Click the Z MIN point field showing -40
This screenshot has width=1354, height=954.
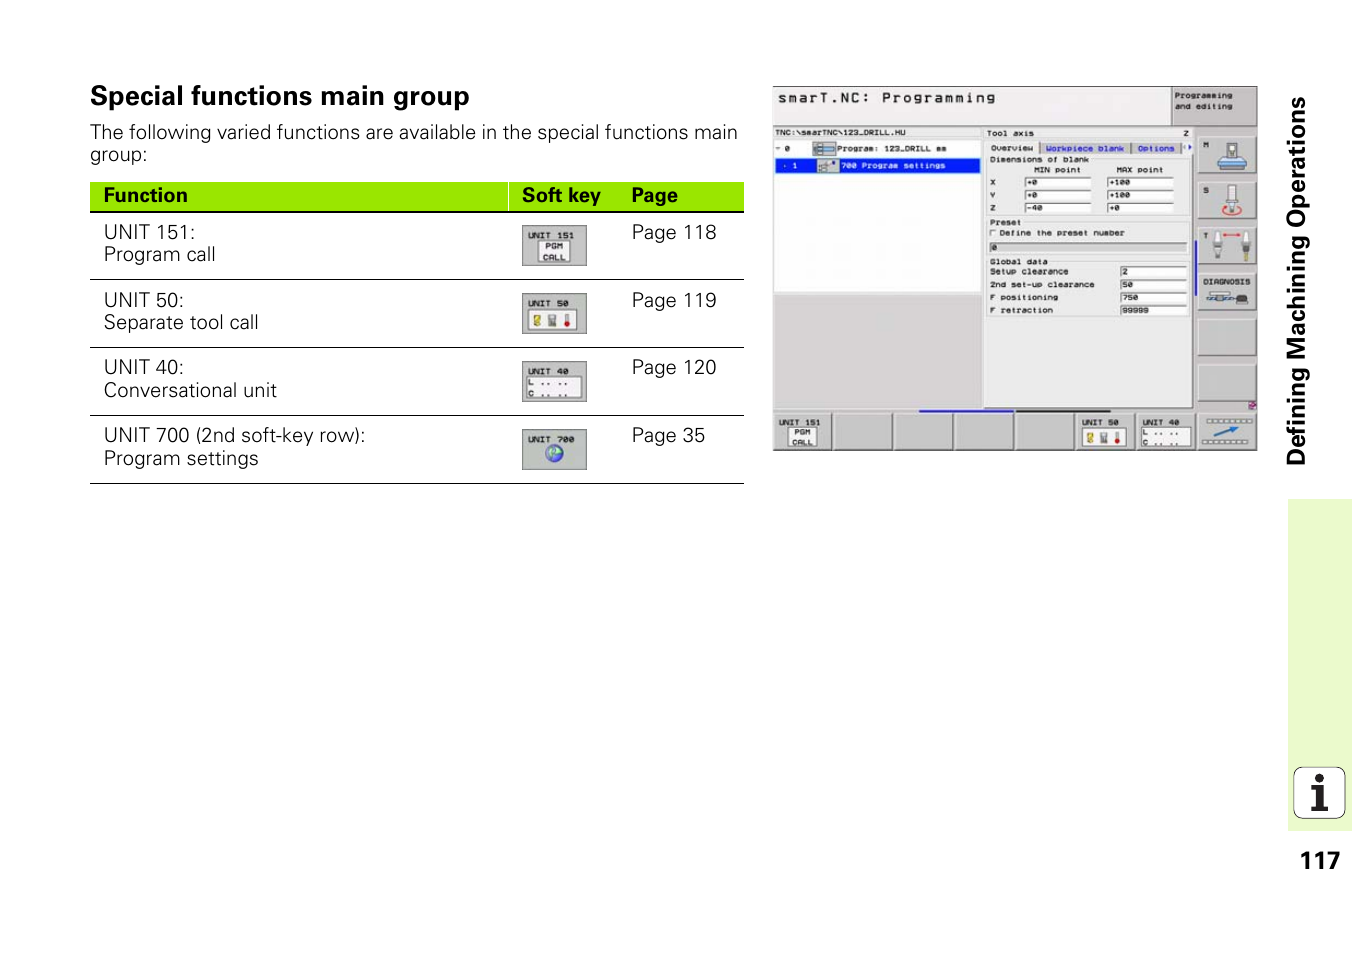(1057, 208)
